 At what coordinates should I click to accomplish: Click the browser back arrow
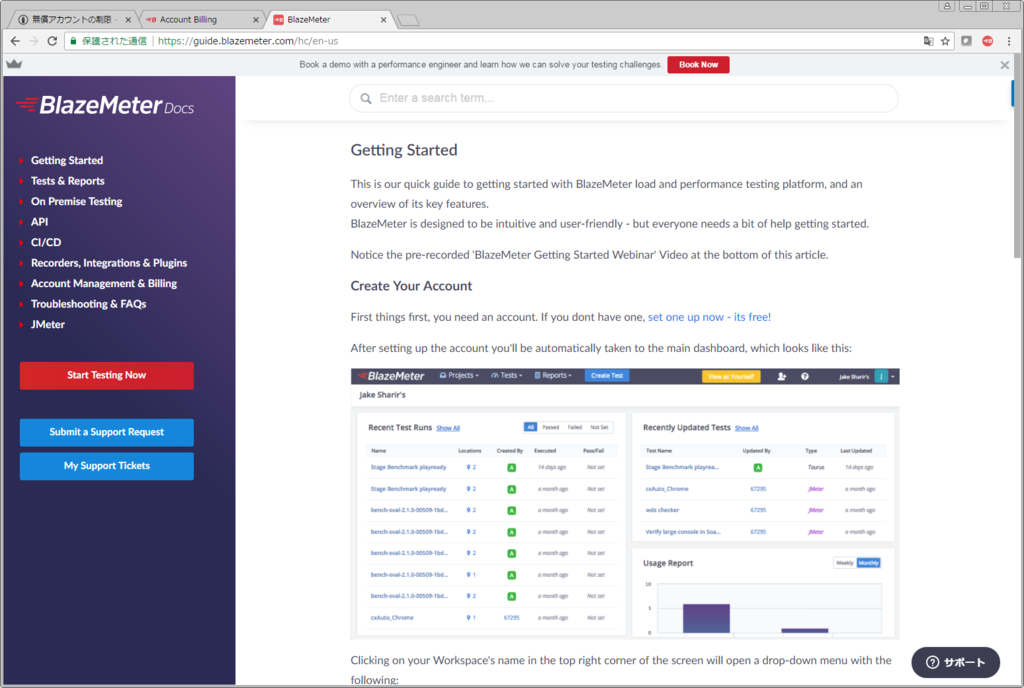pos(15,41)
